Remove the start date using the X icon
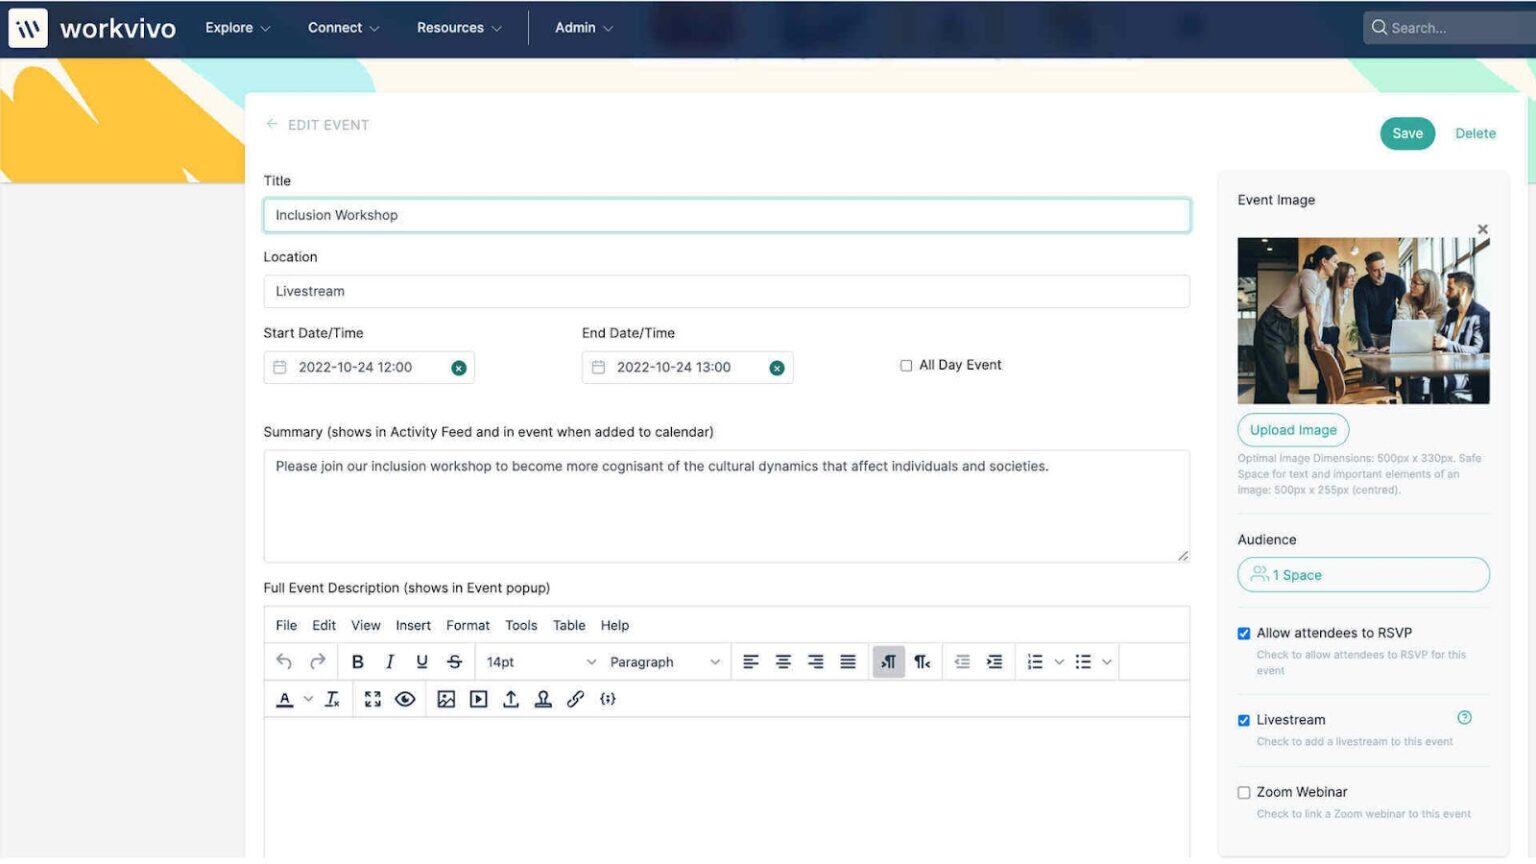The image size is (1536, 864). click(x=458, y=367)
